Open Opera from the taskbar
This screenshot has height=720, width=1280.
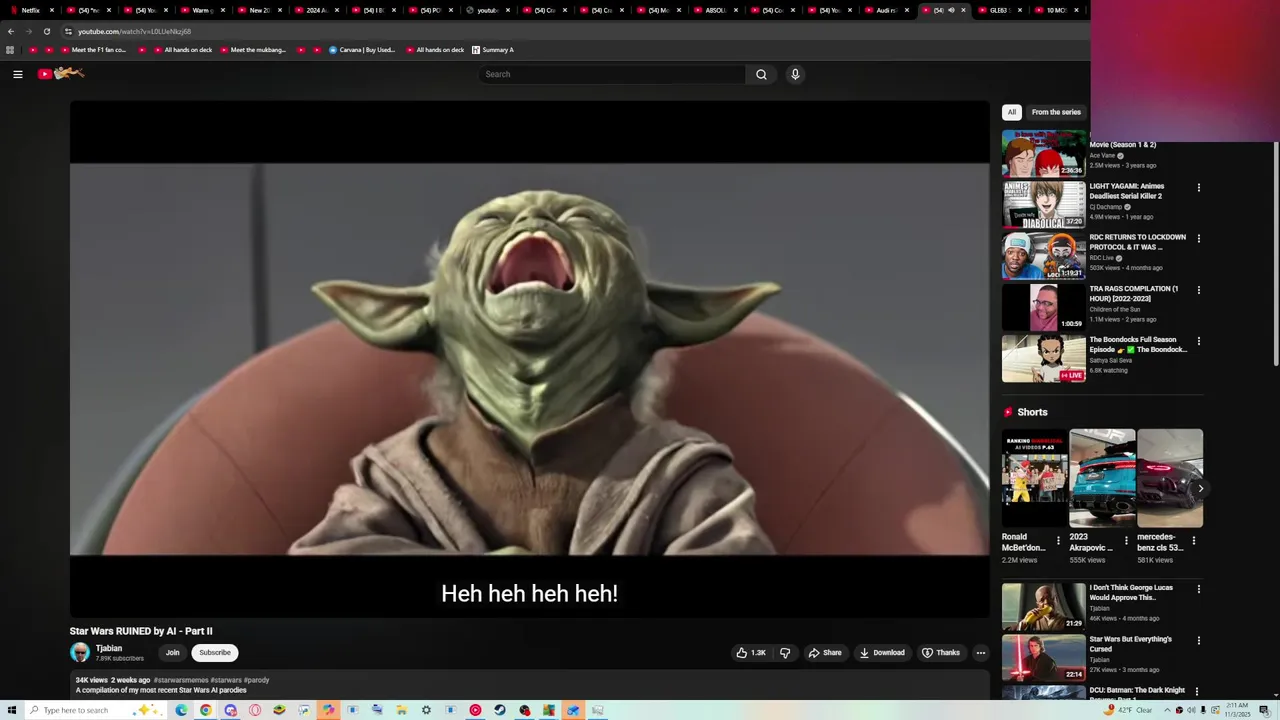click(255, 710)
